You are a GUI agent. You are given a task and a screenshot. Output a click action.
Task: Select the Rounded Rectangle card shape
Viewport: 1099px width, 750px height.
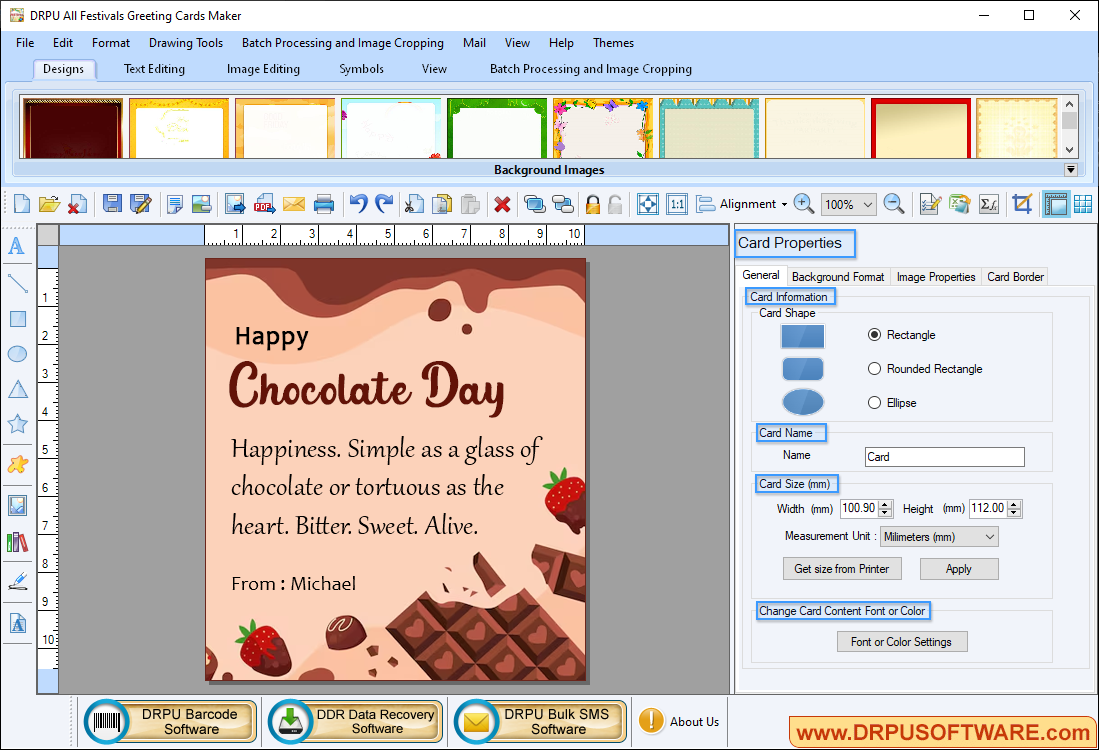click(x=874, y=368)
